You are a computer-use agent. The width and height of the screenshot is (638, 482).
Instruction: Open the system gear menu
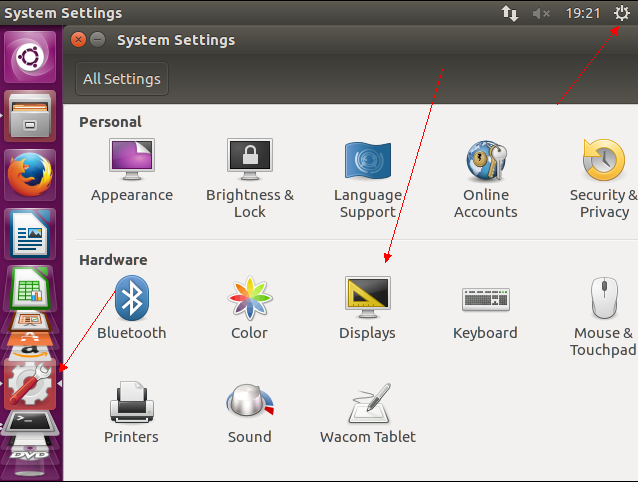tap(621, 13)
